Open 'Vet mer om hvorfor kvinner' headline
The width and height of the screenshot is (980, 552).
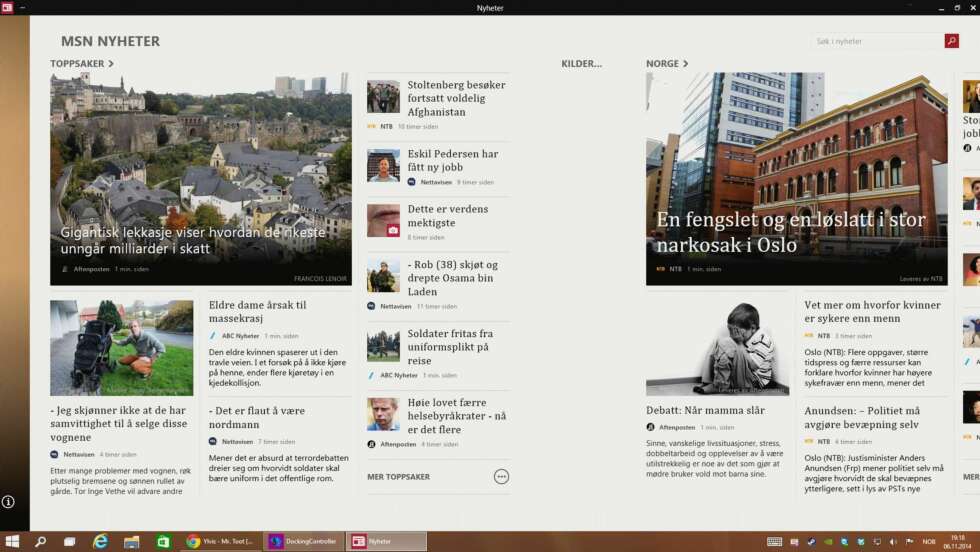[872, 312]
